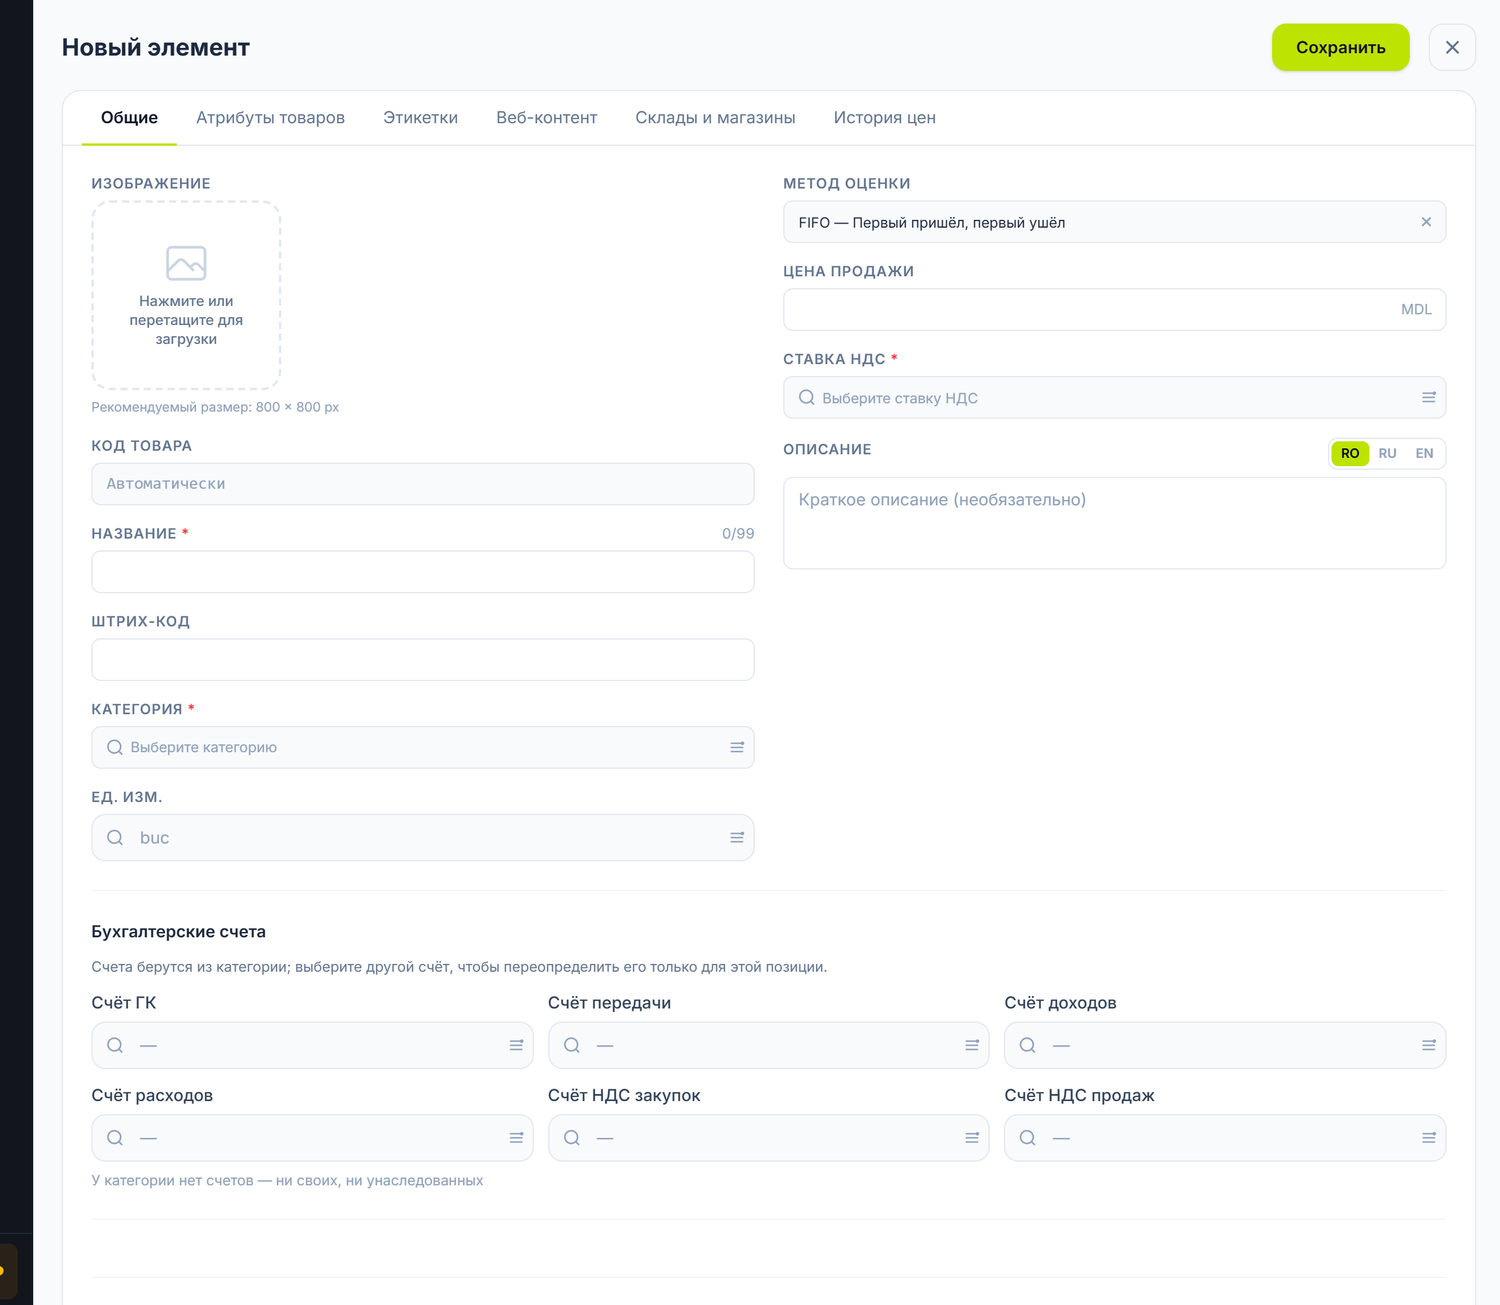Switch to the Атрибуты товаров tab

click(270, 118)
